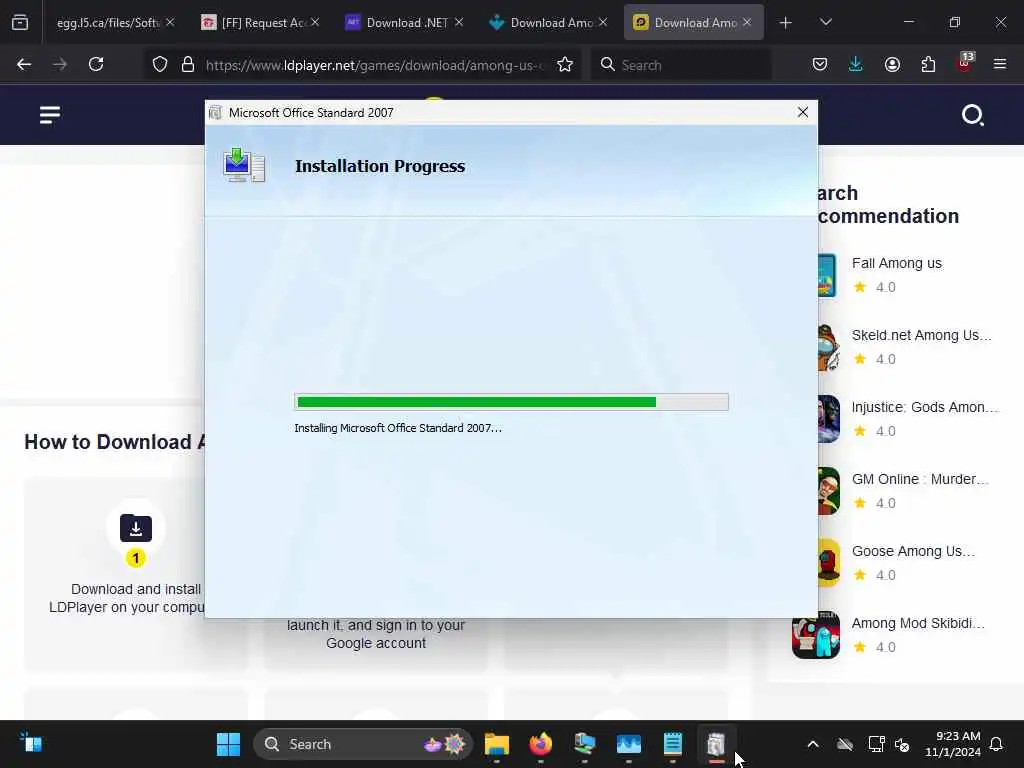
Task: Open the Firefox downloads panel
Action: [856, 65]
